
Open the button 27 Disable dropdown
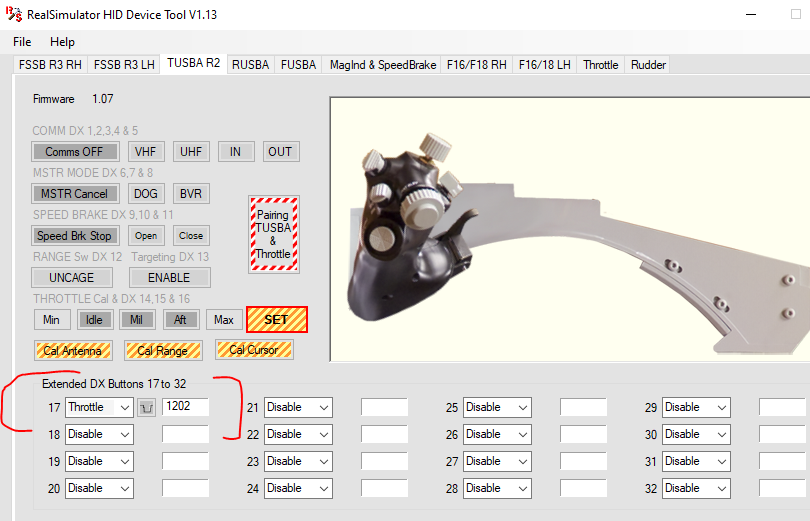click(497, 461)
